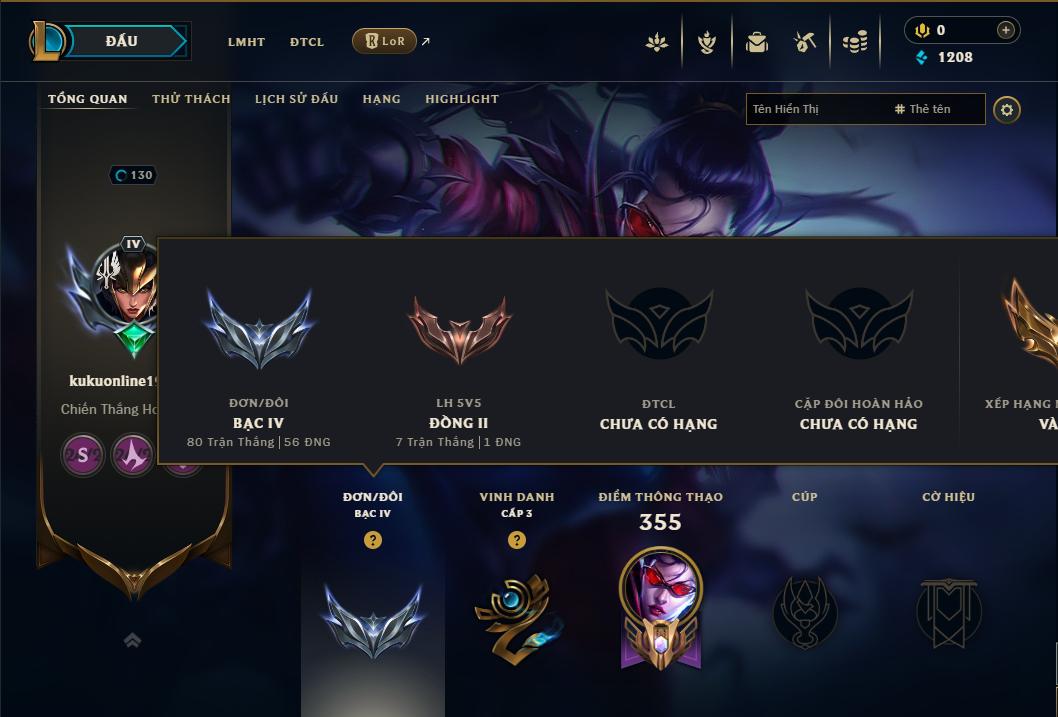Switch to the Thử Thách tab
Image resolution: width=1058 pixels, height=717 pixels.
(191, 98)
